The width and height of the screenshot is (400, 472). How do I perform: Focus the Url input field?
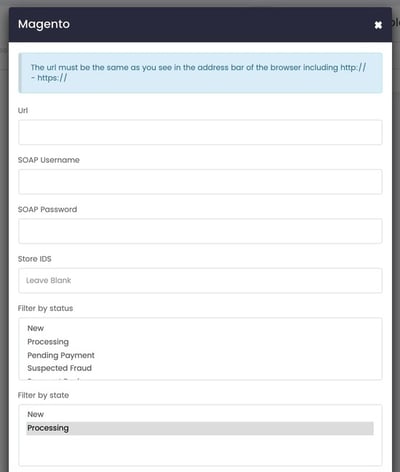coord(200,132)
